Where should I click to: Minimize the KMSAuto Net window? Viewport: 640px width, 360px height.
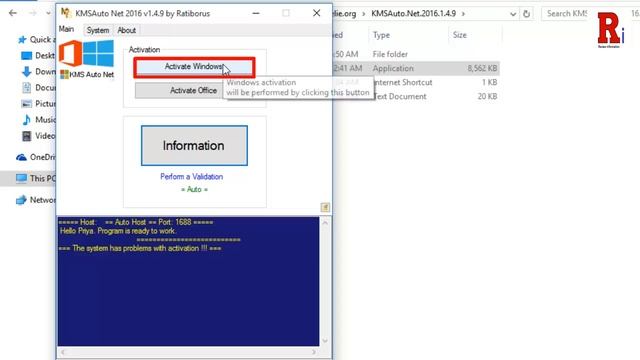click(x=256, y=13)
